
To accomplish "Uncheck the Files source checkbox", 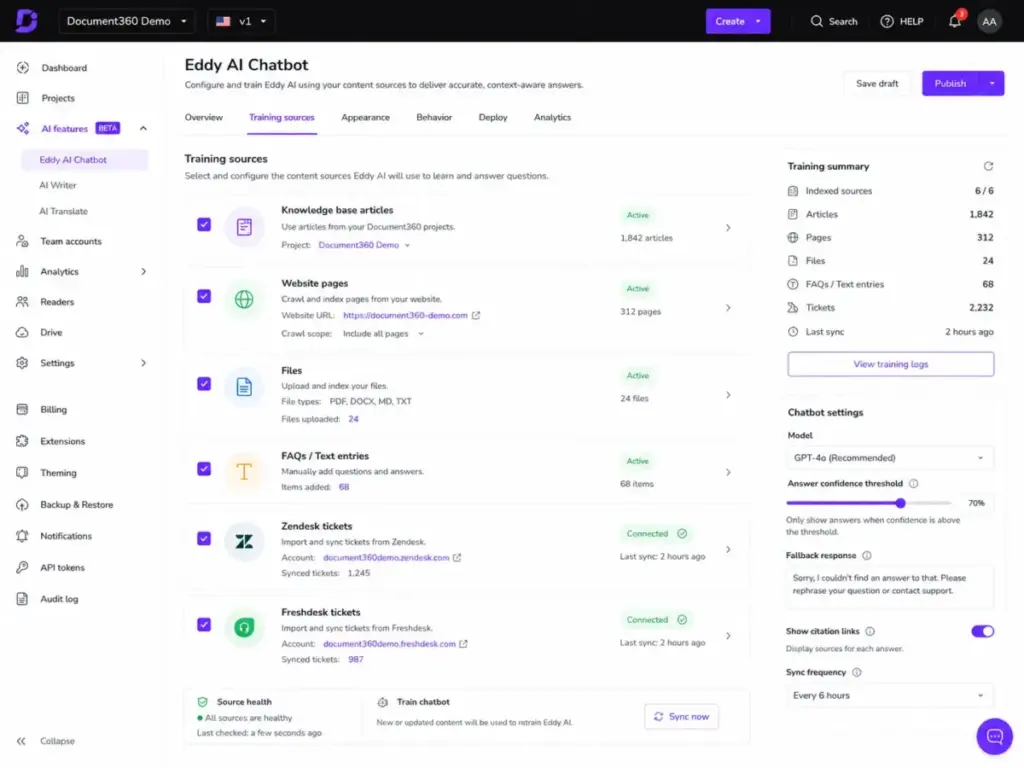I will [x=204, y=384].
